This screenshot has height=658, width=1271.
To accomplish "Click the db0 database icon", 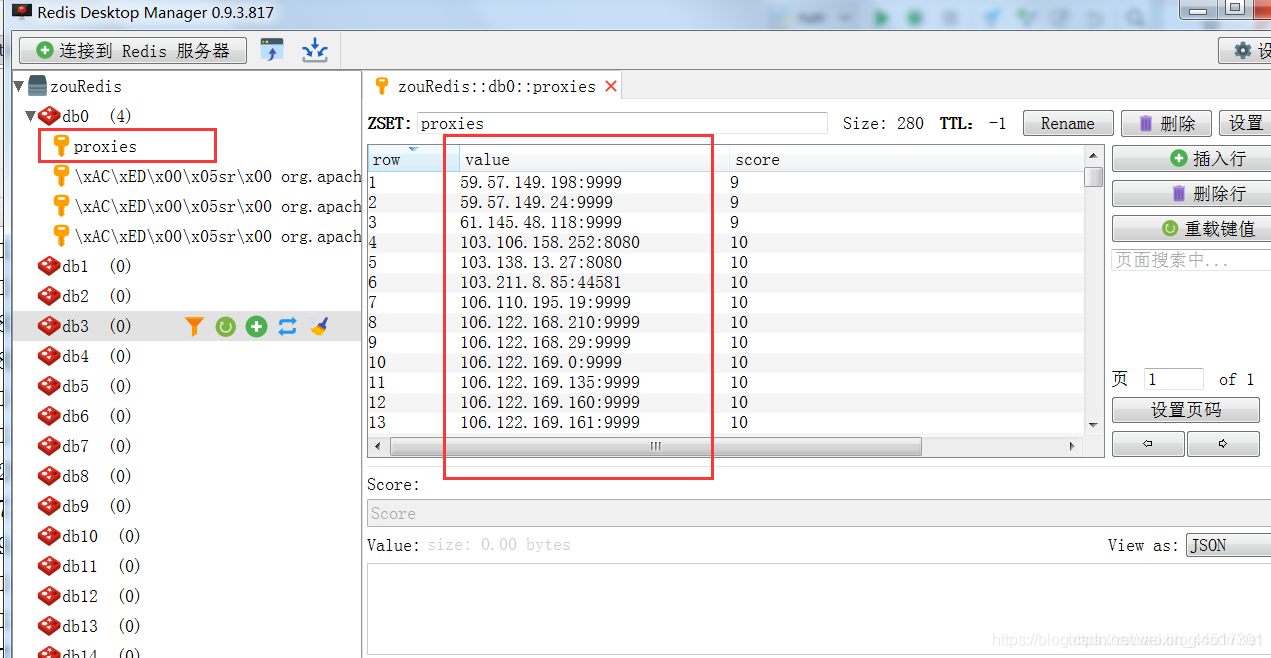I will point(49,116).
